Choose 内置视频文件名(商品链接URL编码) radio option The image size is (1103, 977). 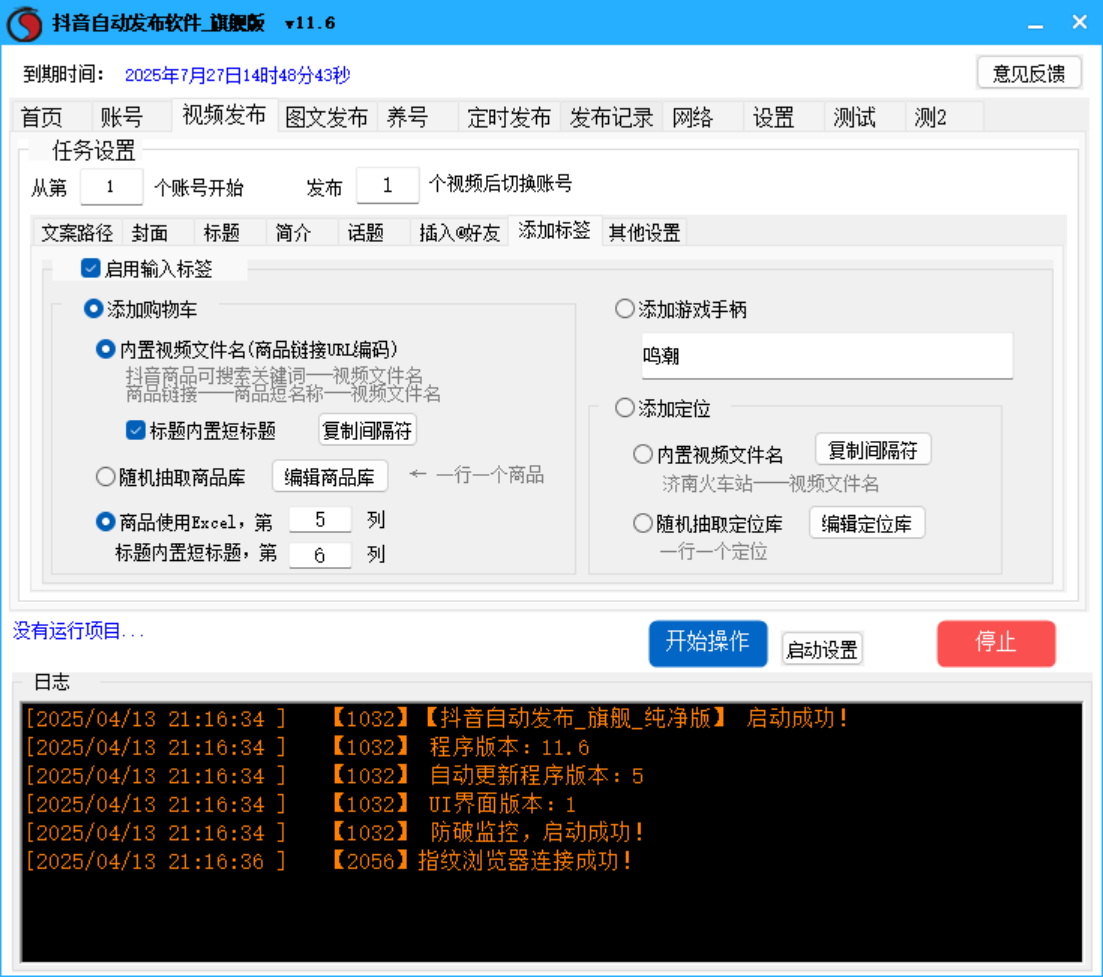[x=106, y=350]
